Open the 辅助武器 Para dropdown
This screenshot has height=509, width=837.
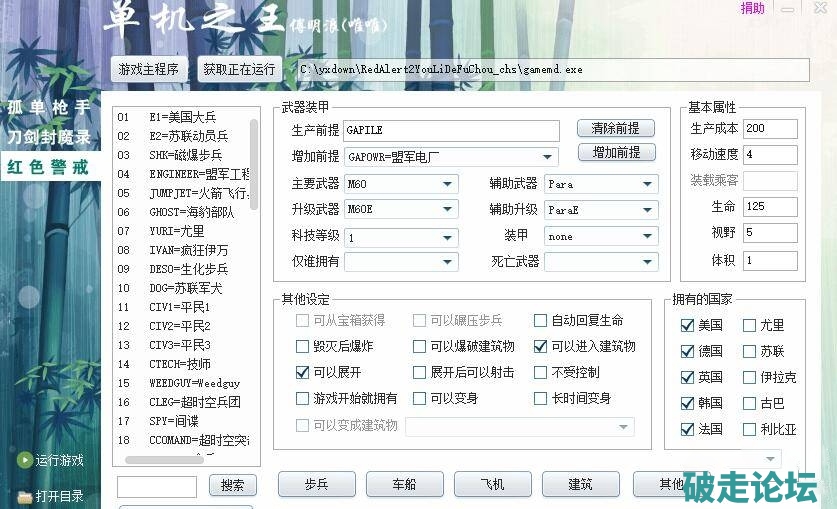coord(648,184)
